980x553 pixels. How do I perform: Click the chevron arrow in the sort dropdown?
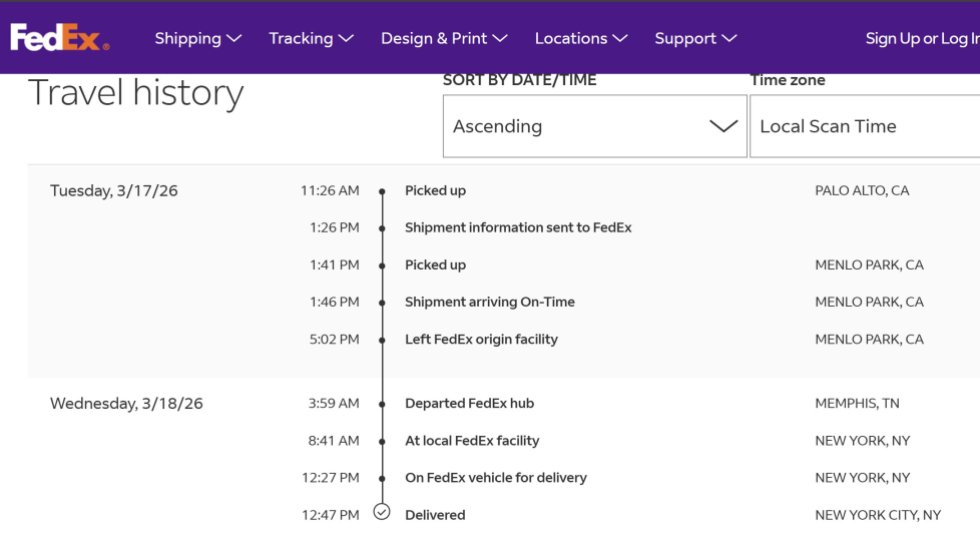[x=722, y=126]
